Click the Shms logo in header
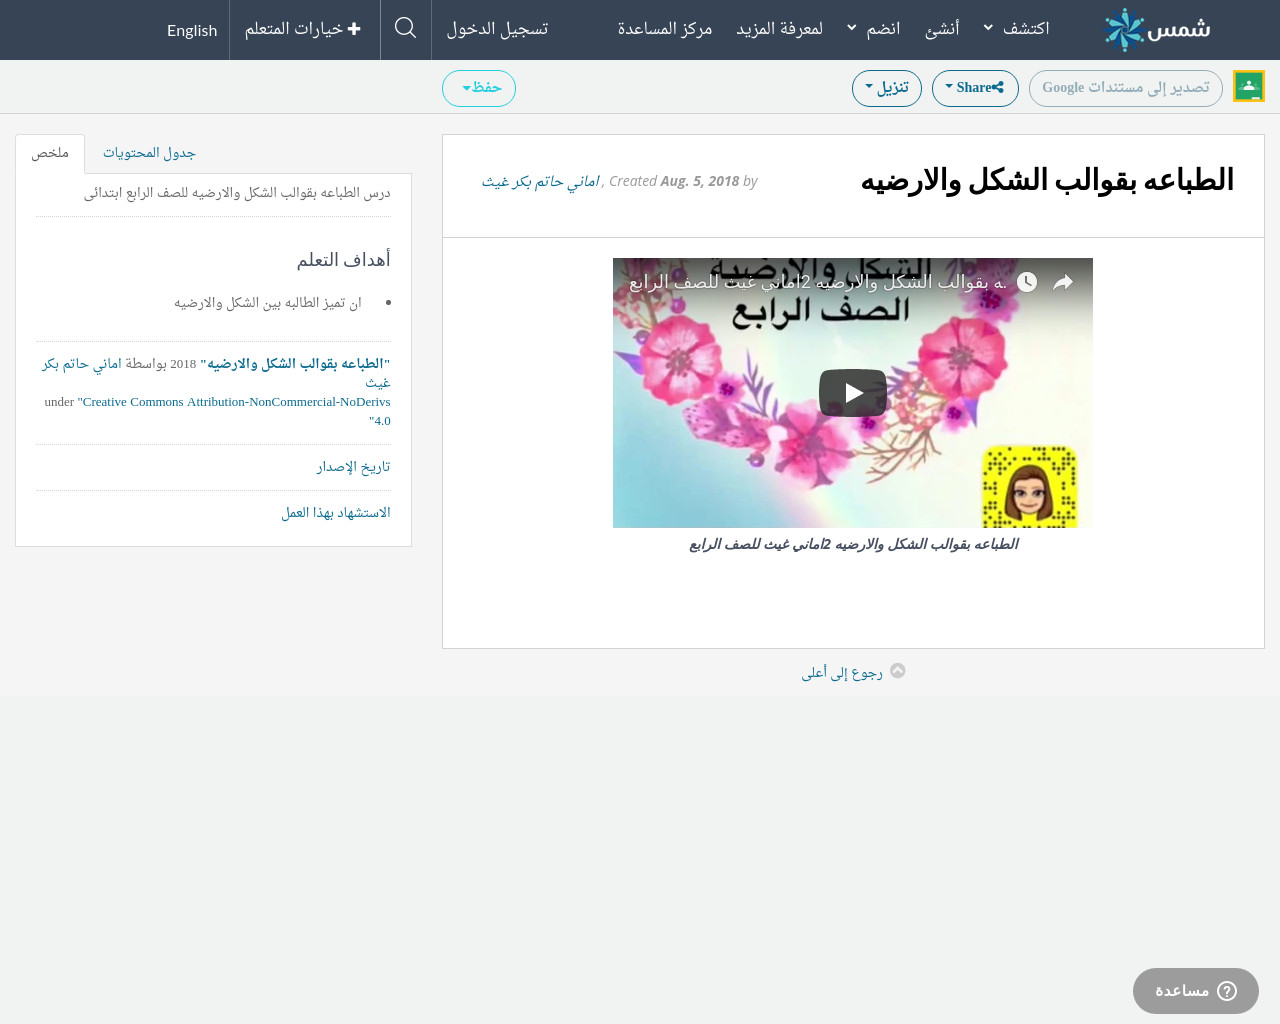The width and height of the screenshot is (1280, 1024). pyautogui.click(x=1157, y=30)
